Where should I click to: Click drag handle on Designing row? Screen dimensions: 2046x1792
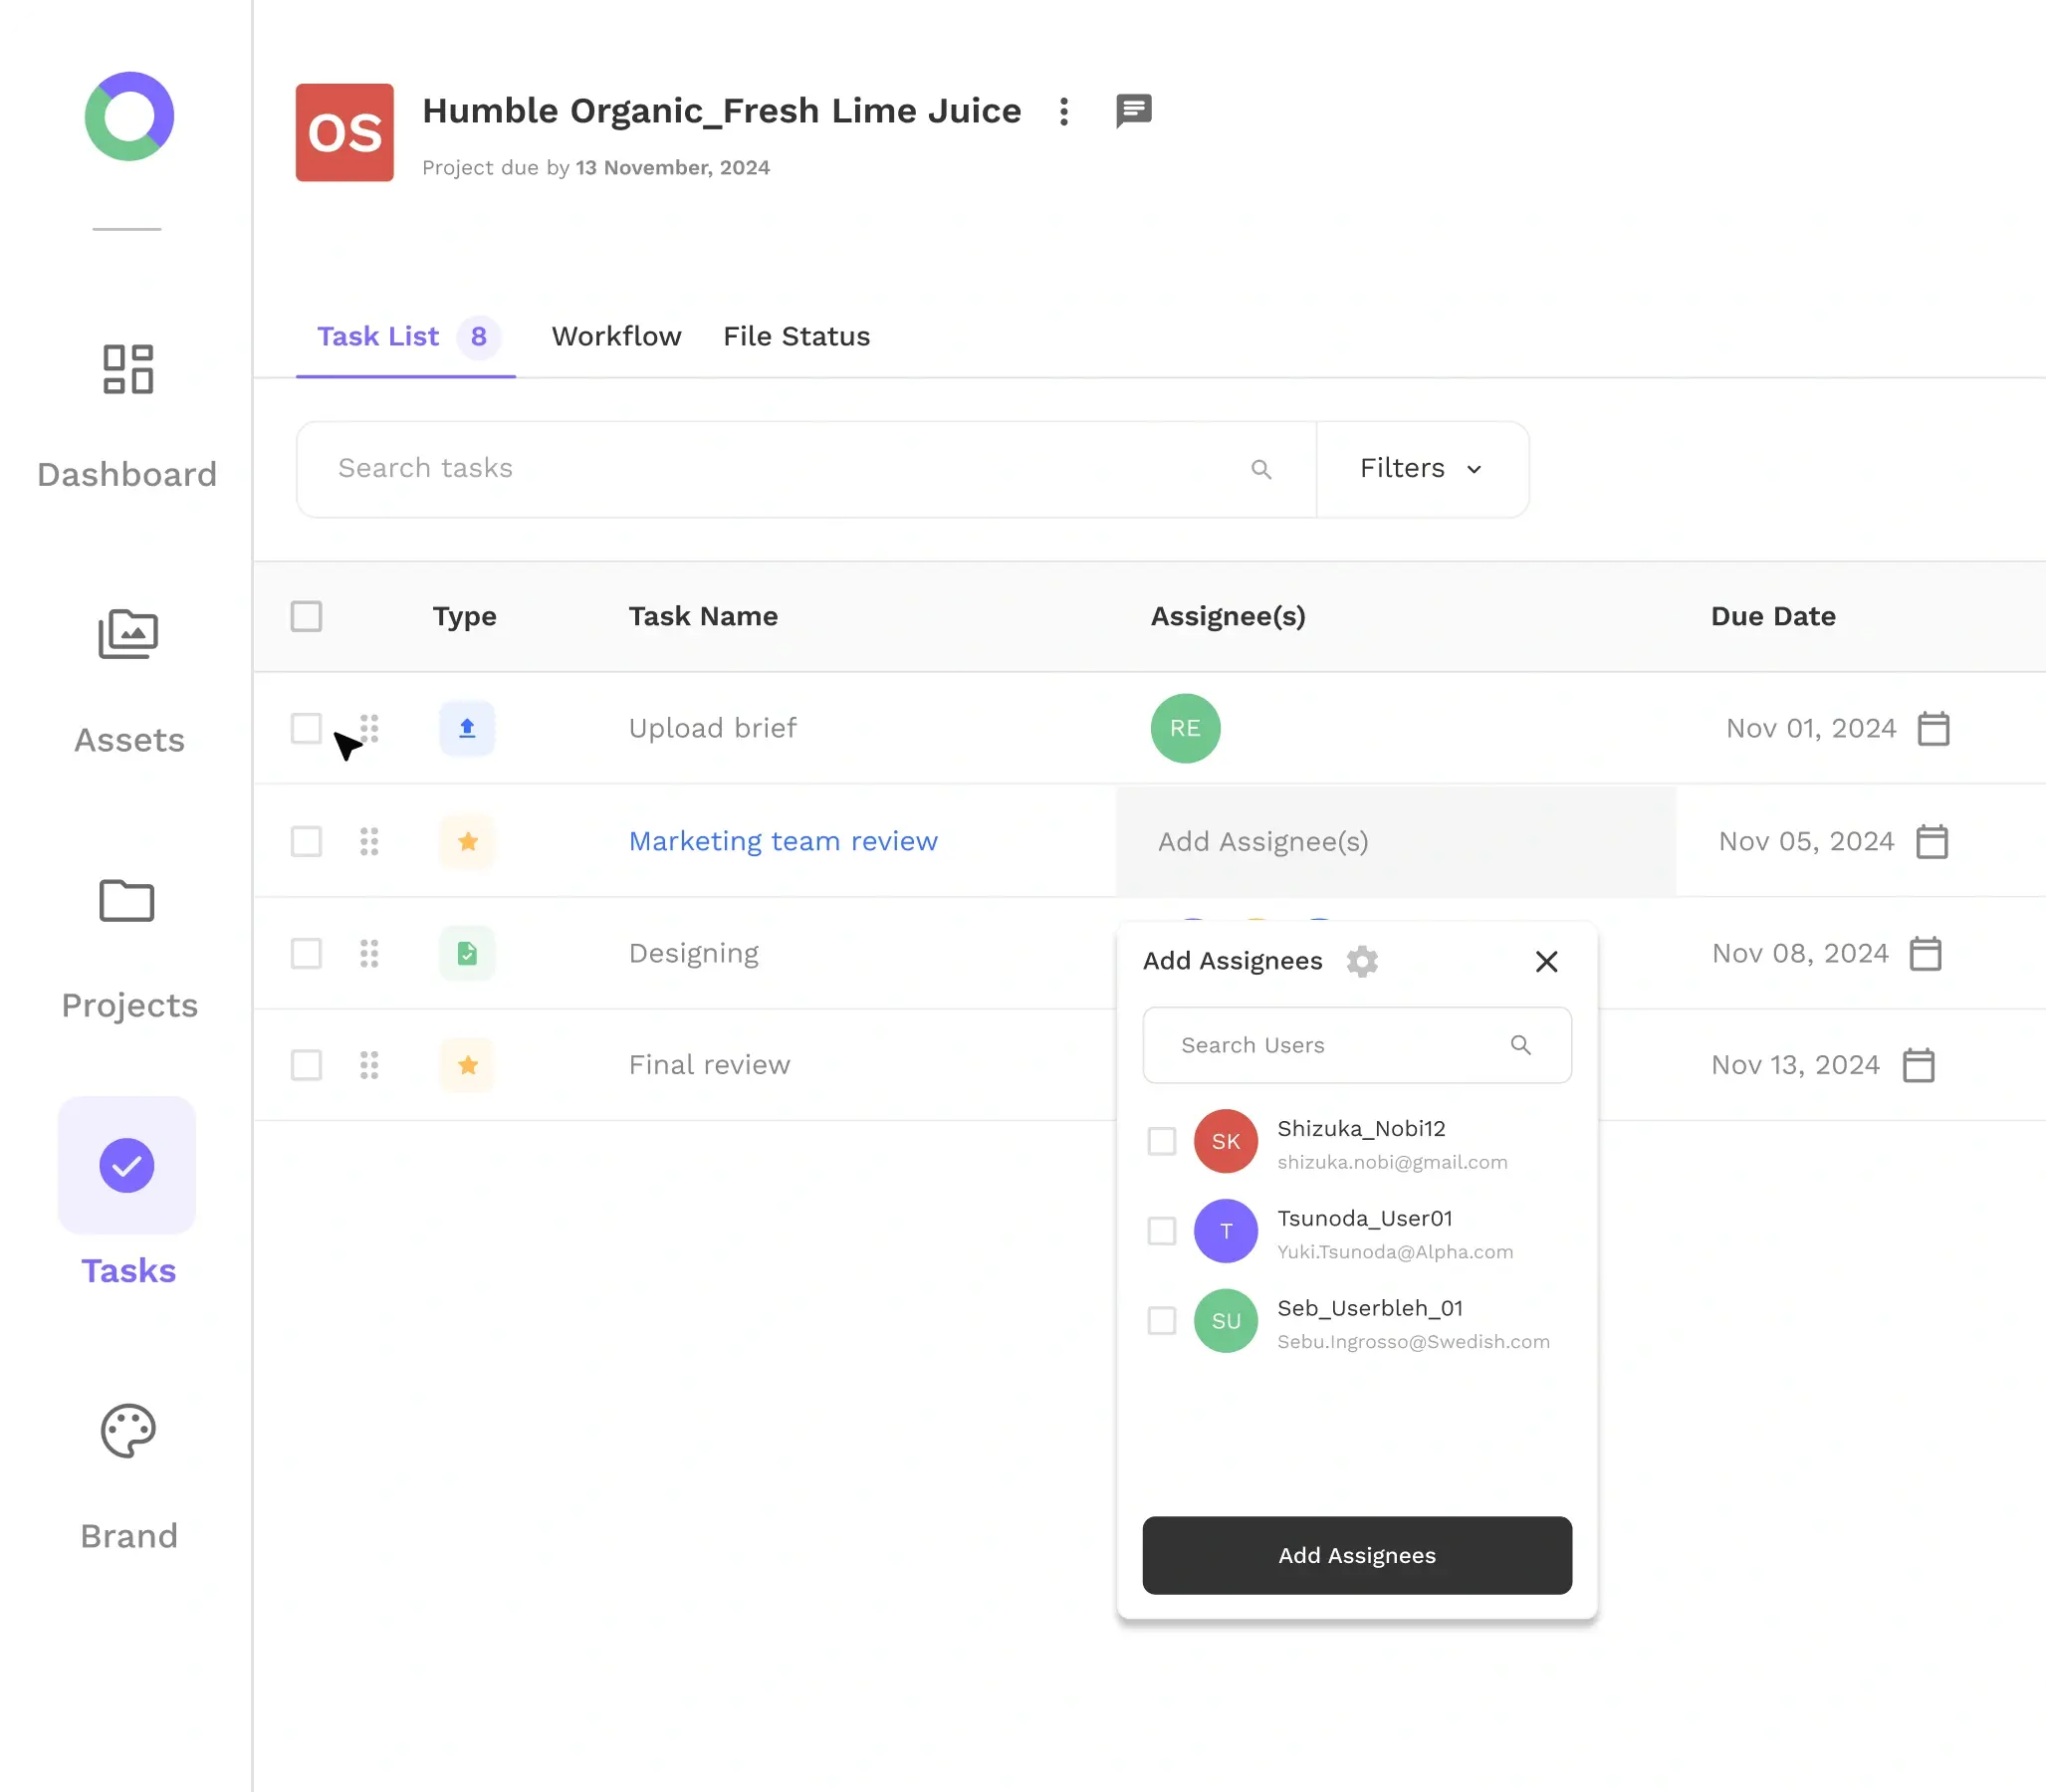[x=369, y=953]
